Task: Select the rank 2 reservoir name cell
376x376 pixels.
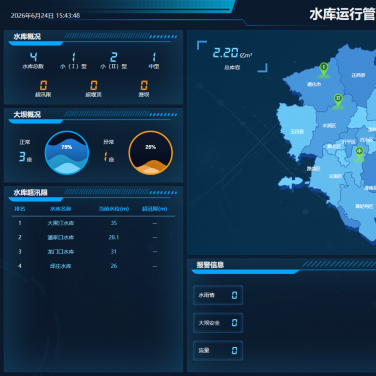Action: click(60, 237)
